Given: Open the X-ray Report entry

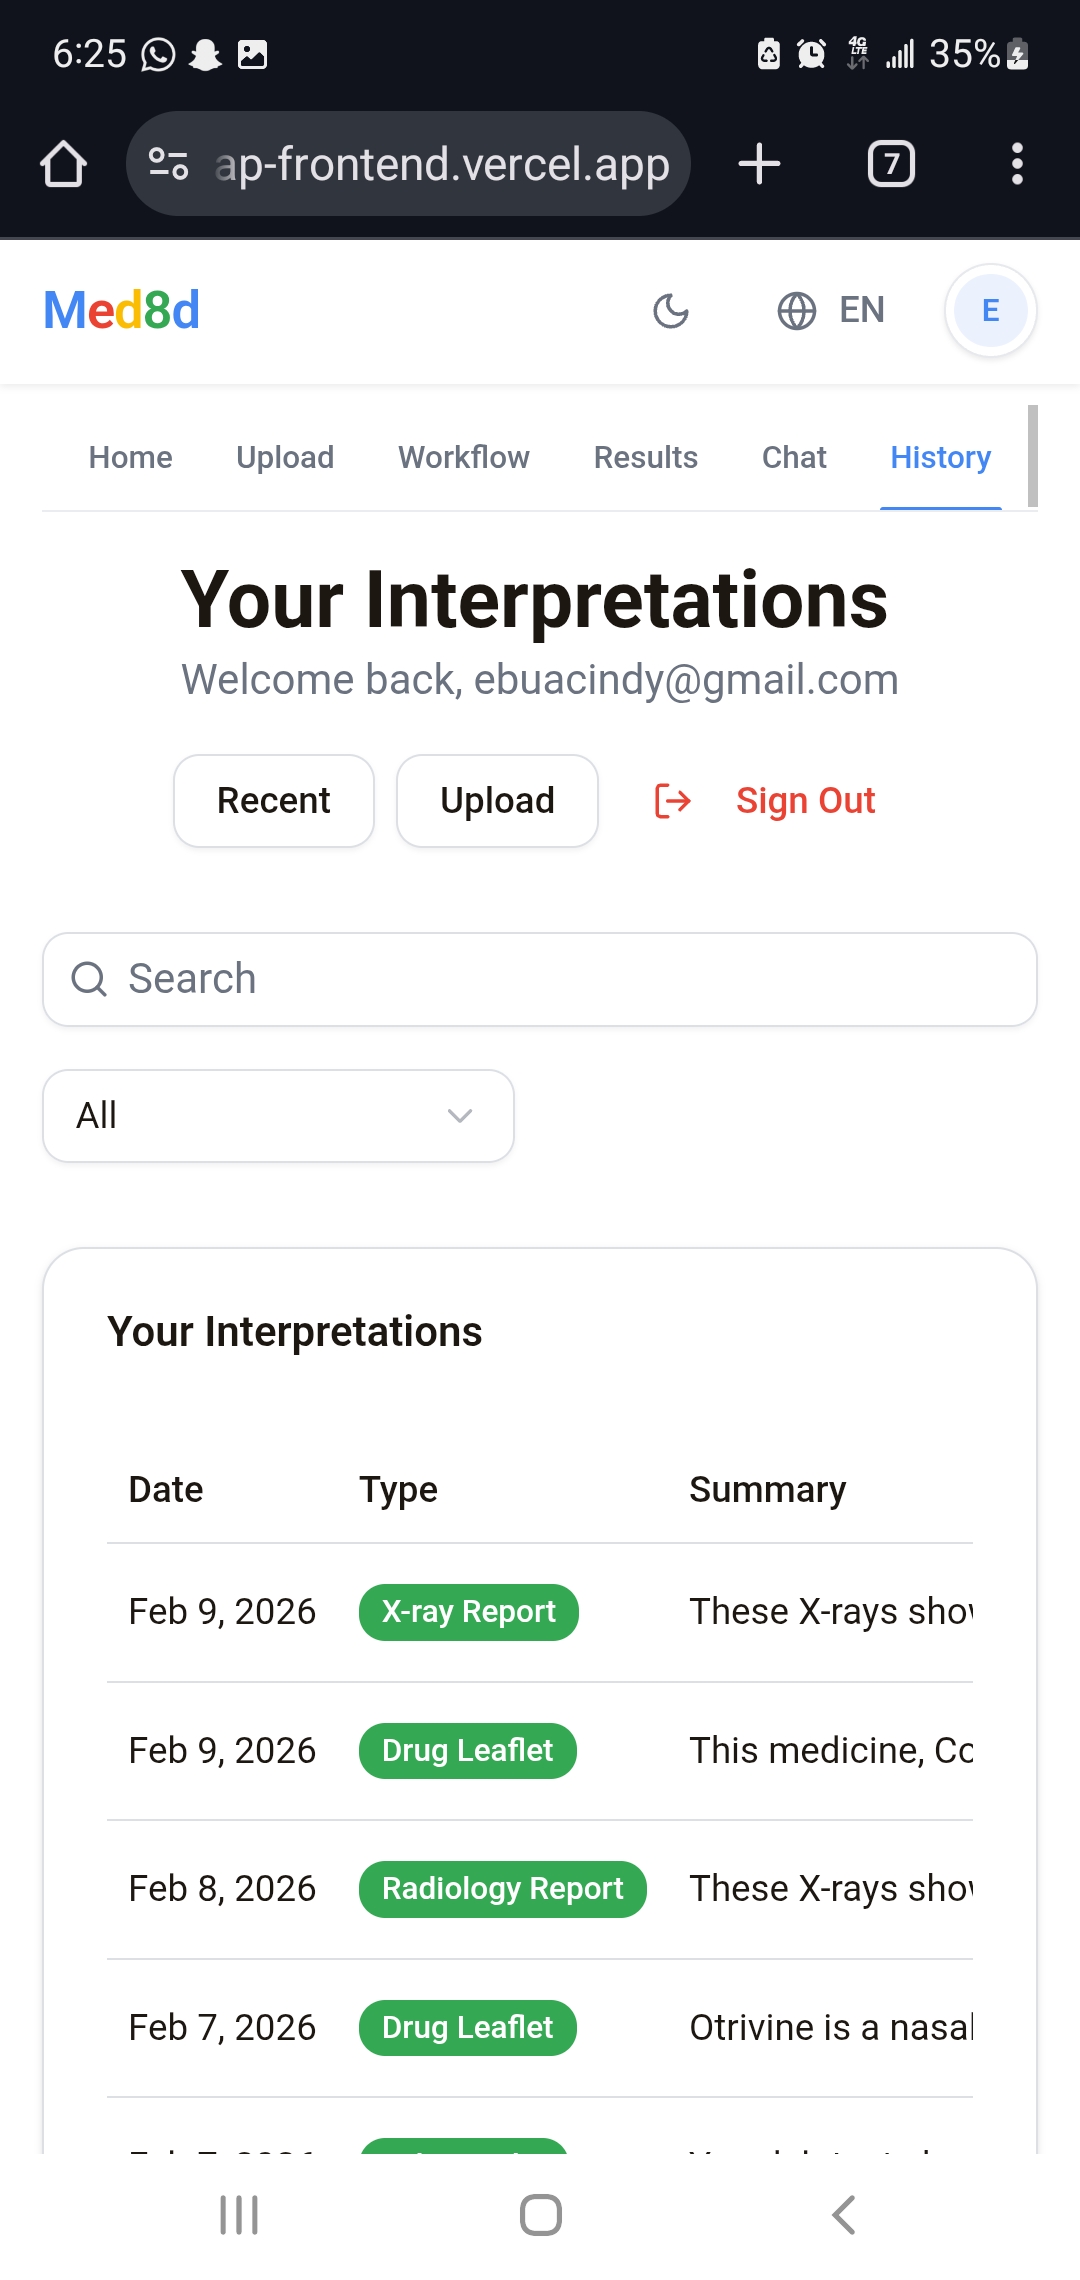Looking at the screenshot, I should [468, 1612].
